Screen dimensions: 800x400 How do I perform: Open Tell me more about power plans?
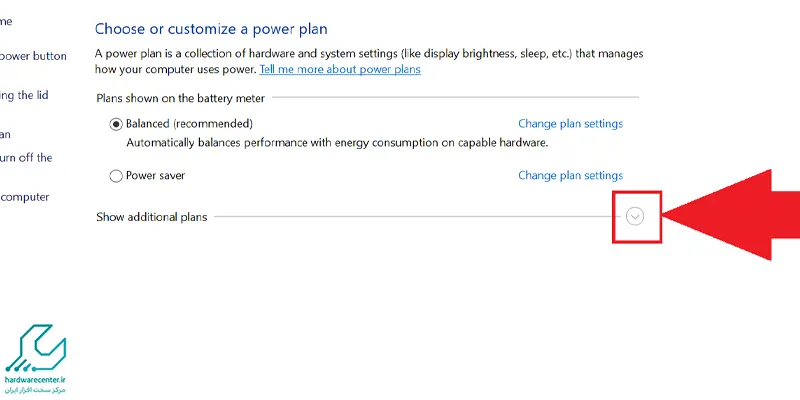(x=340, y=70)
